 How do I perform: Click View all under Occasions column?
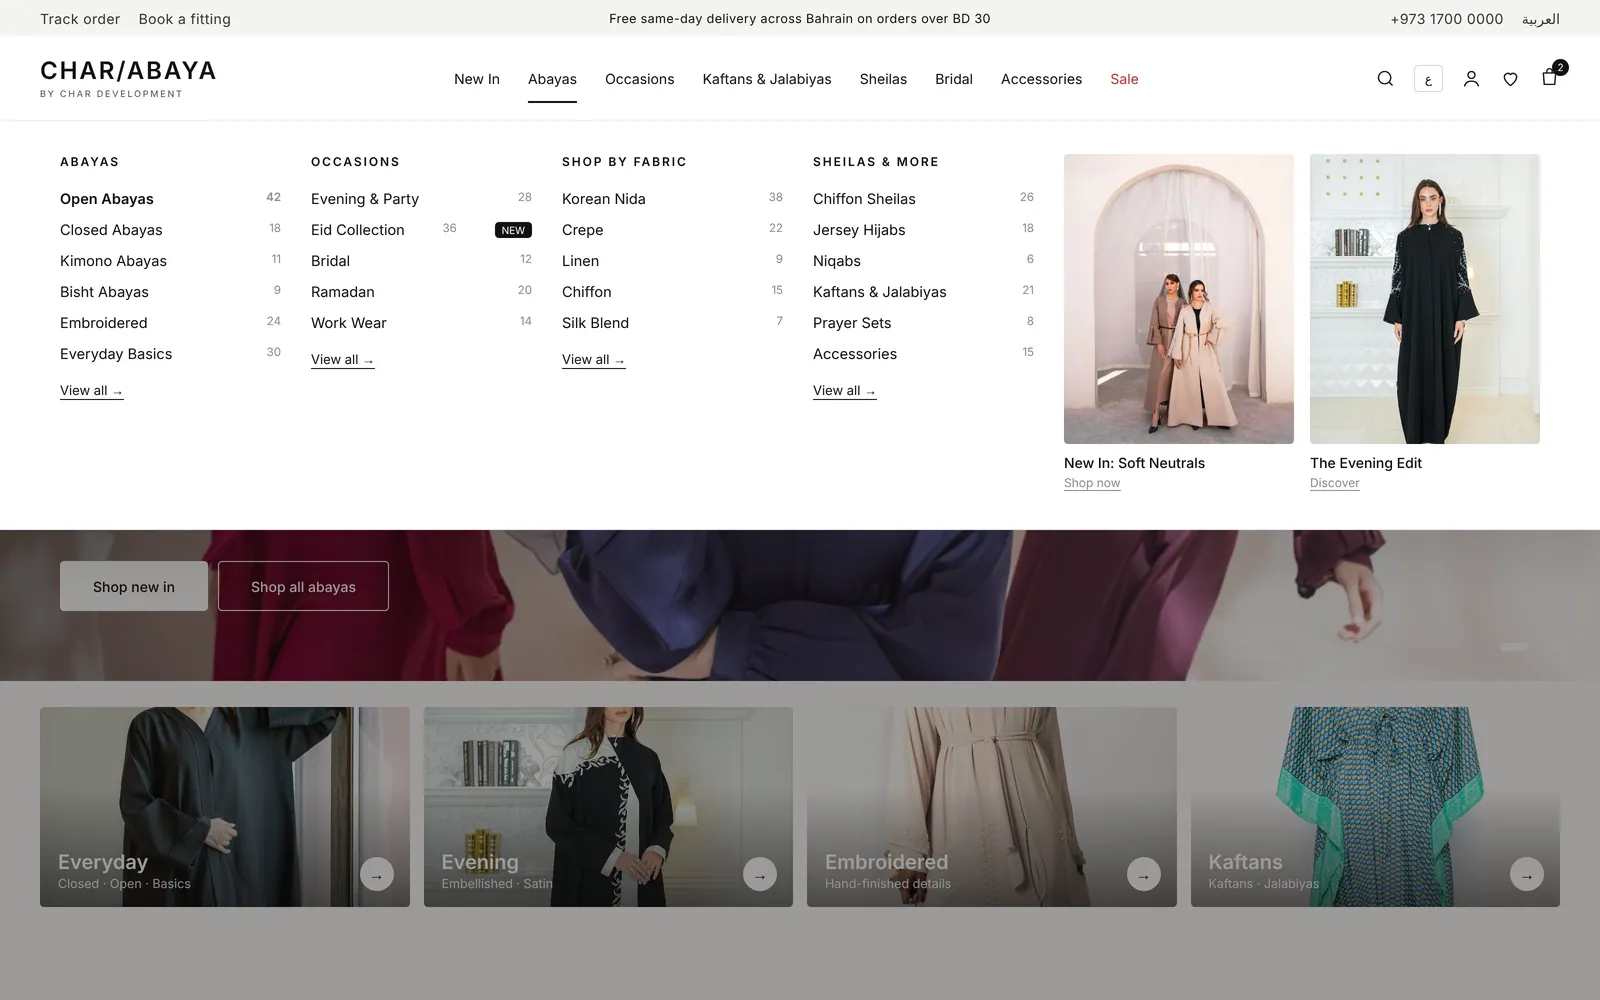342,360
